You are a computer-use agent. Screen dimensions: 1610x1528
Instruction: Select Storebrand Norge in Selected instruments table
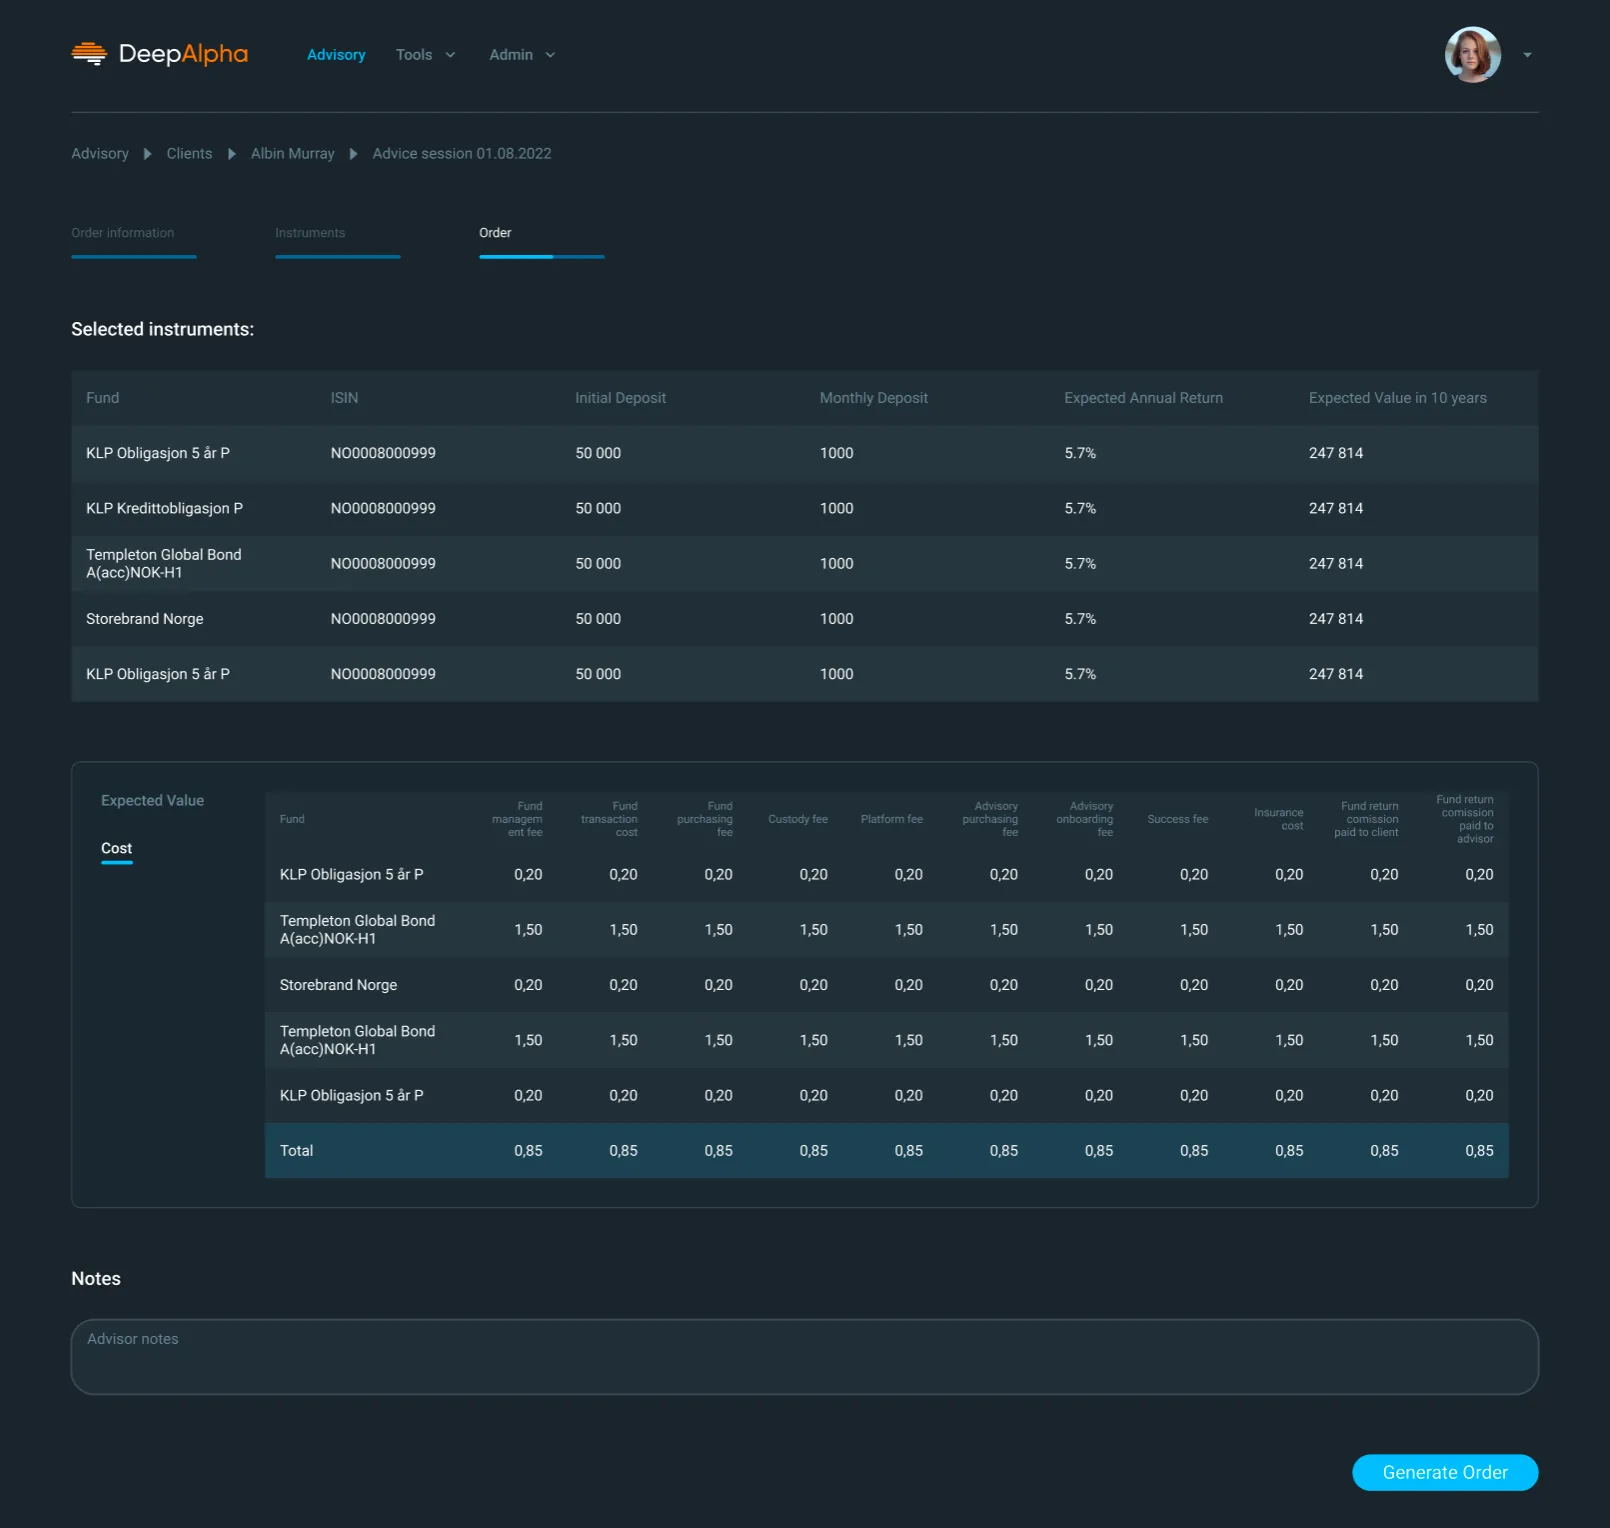145,619
